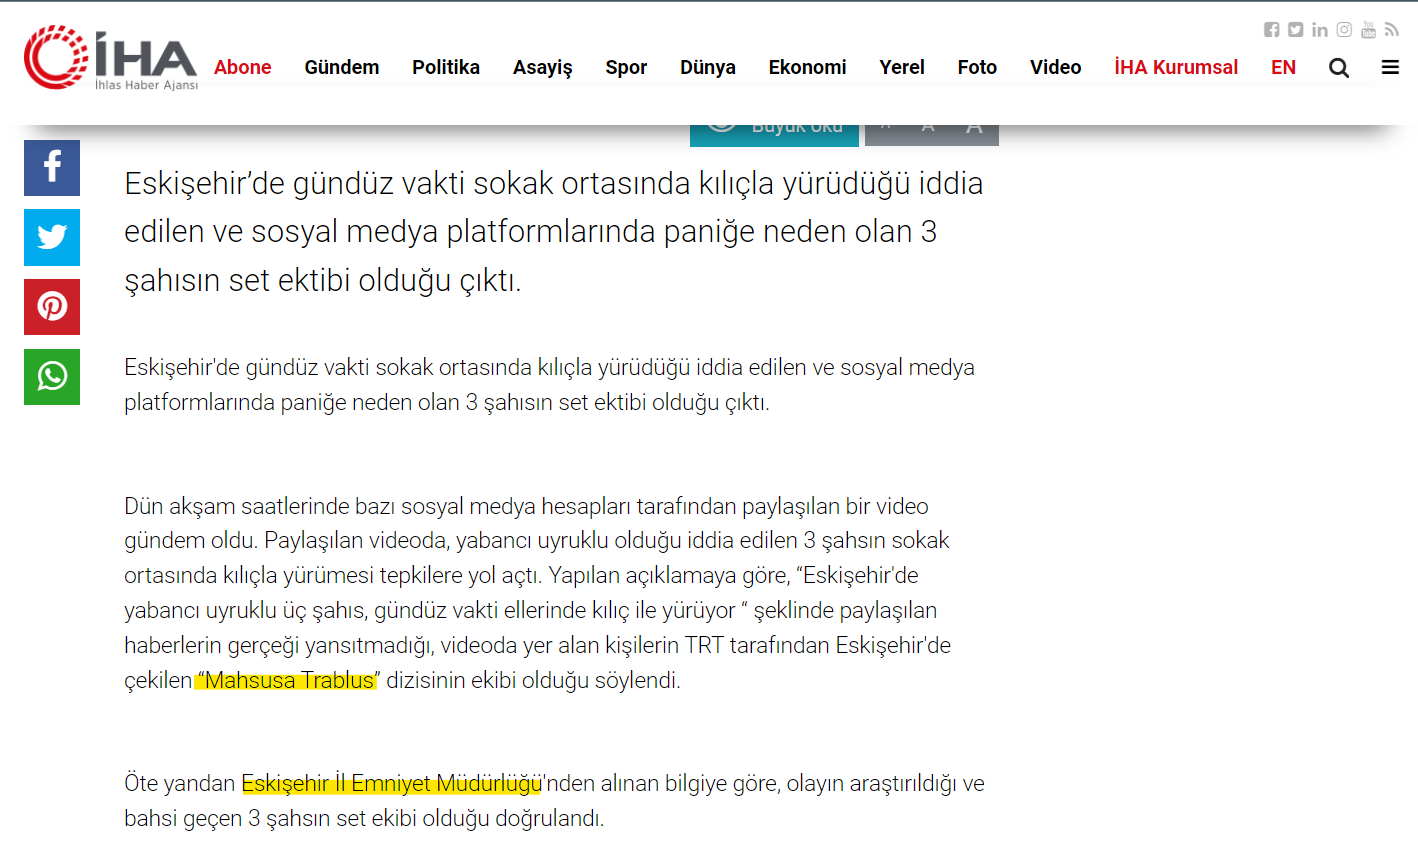
Task: Open the RSS feed icon
Action: tap(1392, 30)
